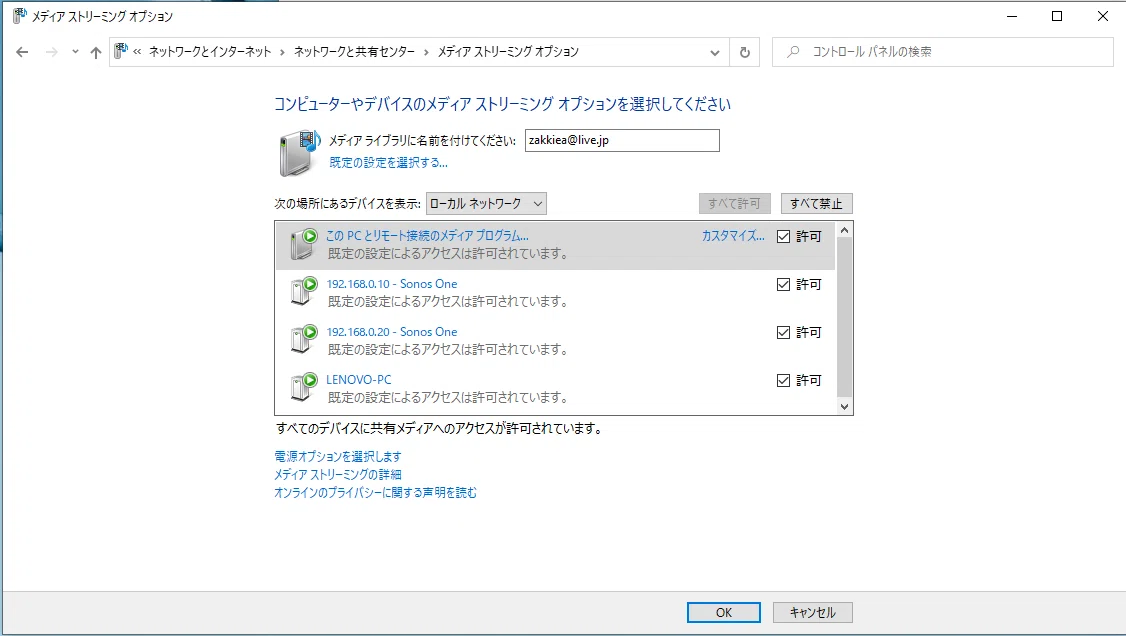Image resolution: width=1126 pixels, height=636 pixels.
Task: Click scroll down arrow in device list
Action: point(844,406)
